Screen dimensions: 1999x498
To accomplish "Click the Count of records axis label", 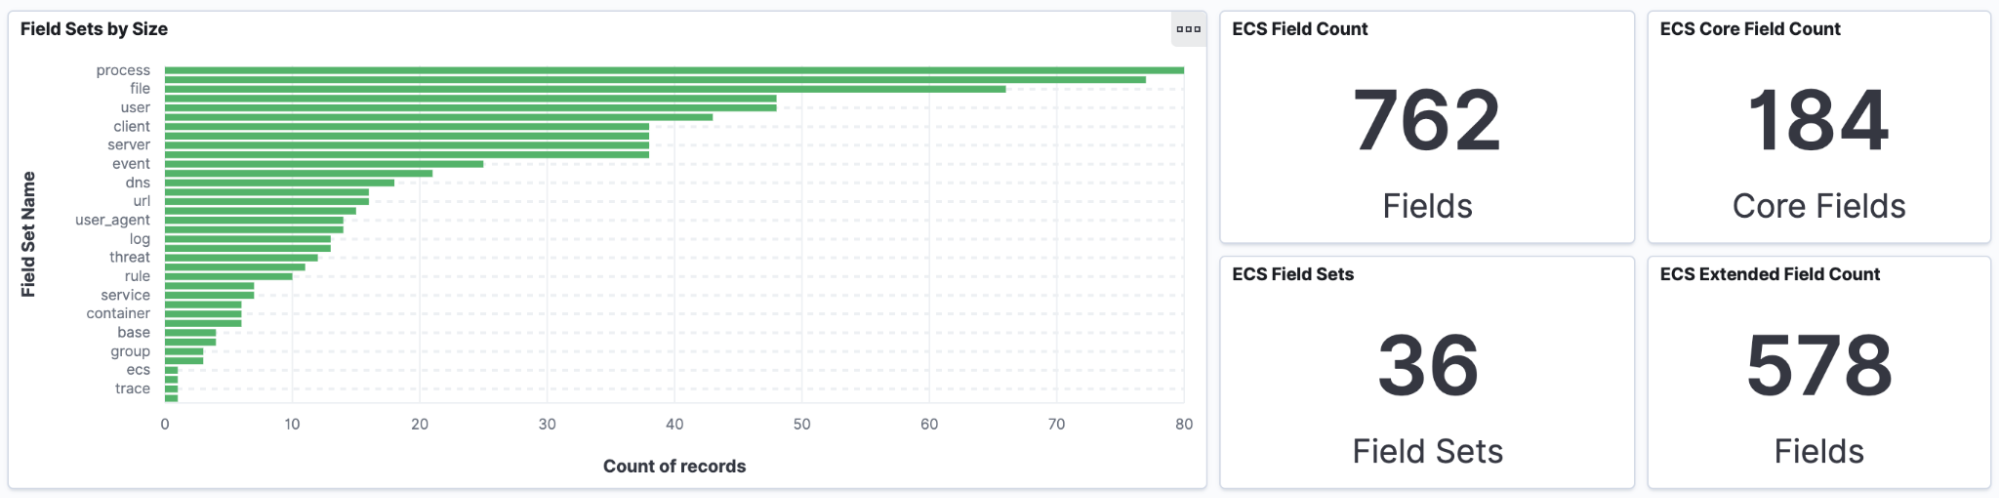I will [x=674, y=466].
